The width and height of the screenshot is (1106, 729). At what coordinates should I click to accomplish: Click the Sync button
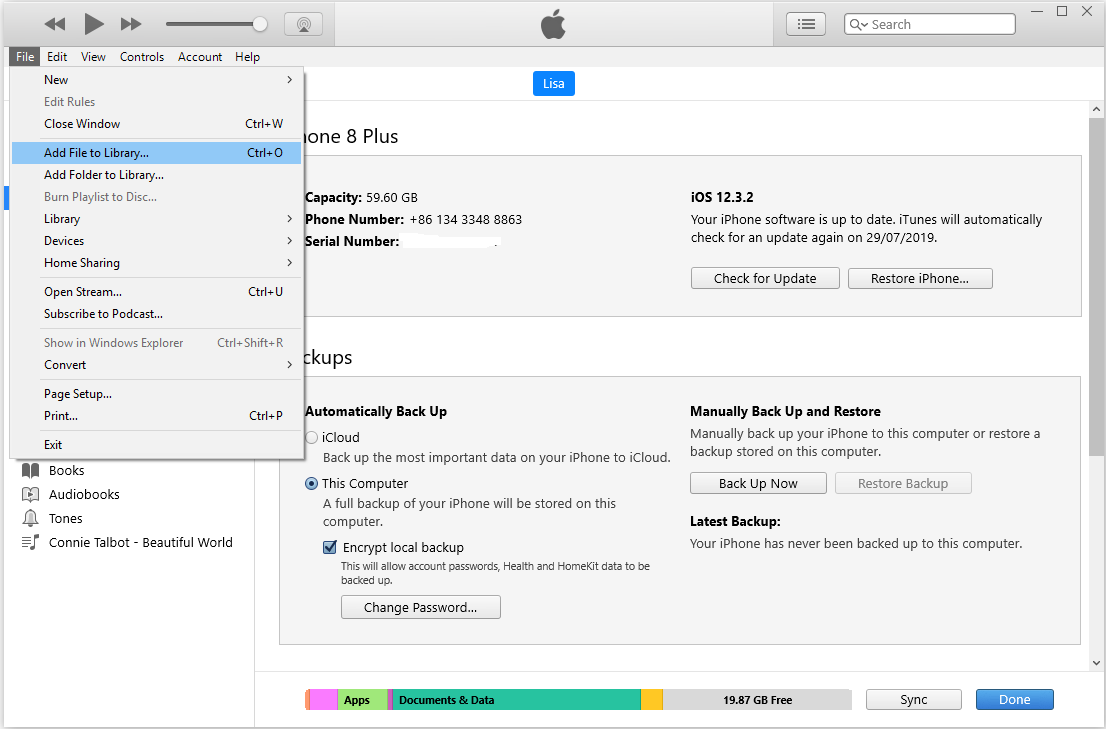pyautogui.click(x=913, y=699)
